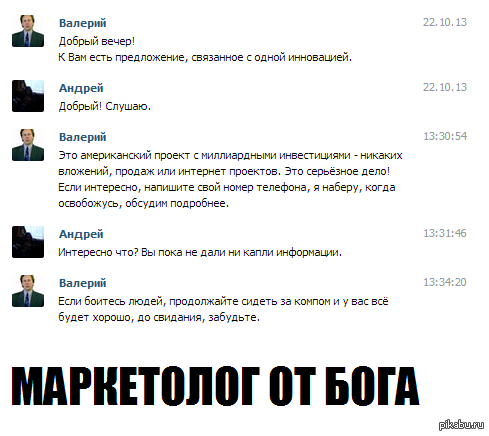Open Андрей's avatar on the 13:31:46 message
Screen dimensions: 489x436
coord(28,242)
